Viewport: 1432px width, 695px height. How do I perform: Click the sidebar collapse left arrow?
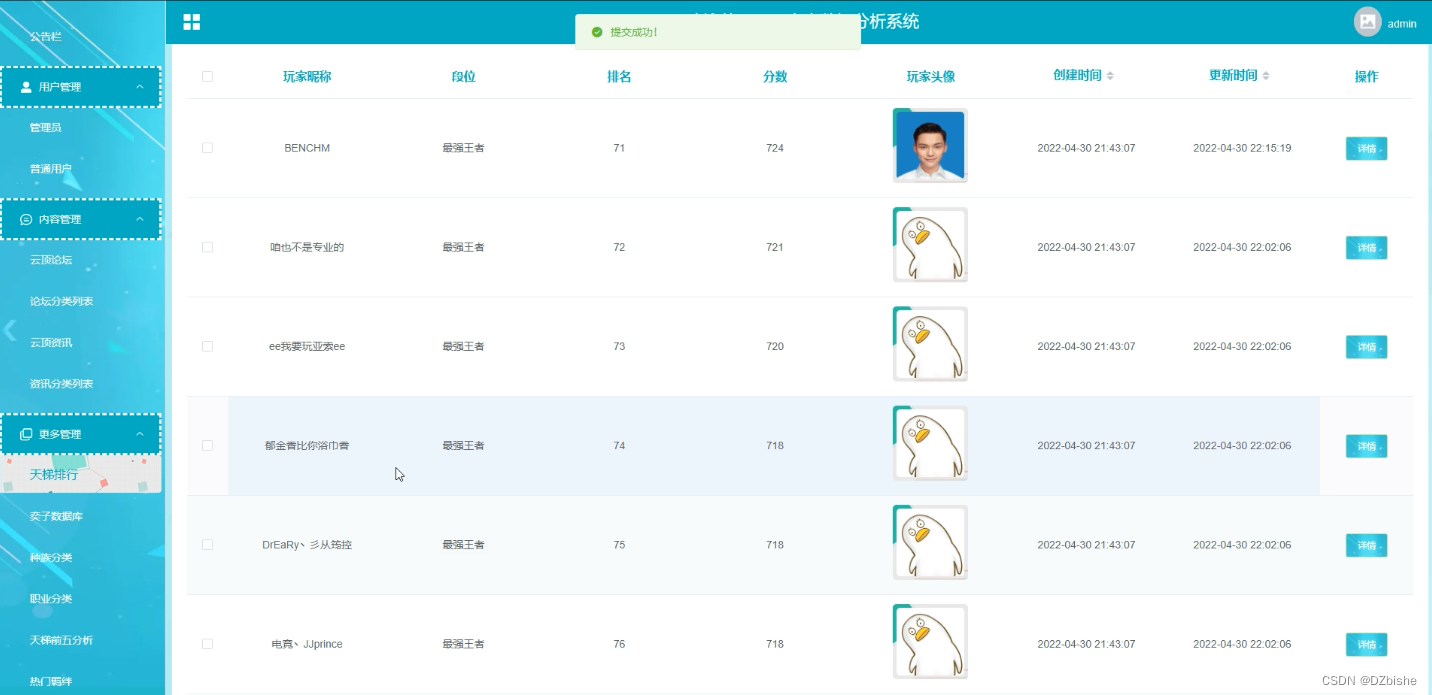[10, 330]
